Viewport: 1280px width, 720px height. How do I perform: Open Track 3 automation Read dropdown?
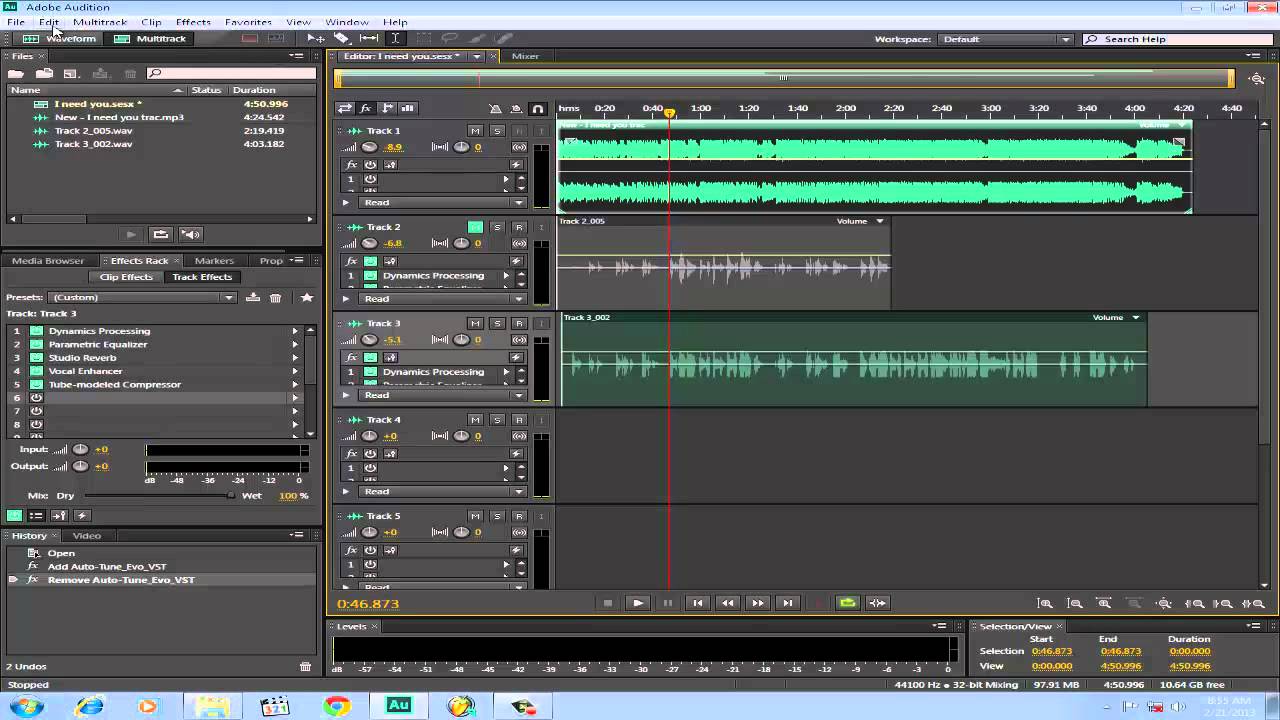click(x=444, y=395)
